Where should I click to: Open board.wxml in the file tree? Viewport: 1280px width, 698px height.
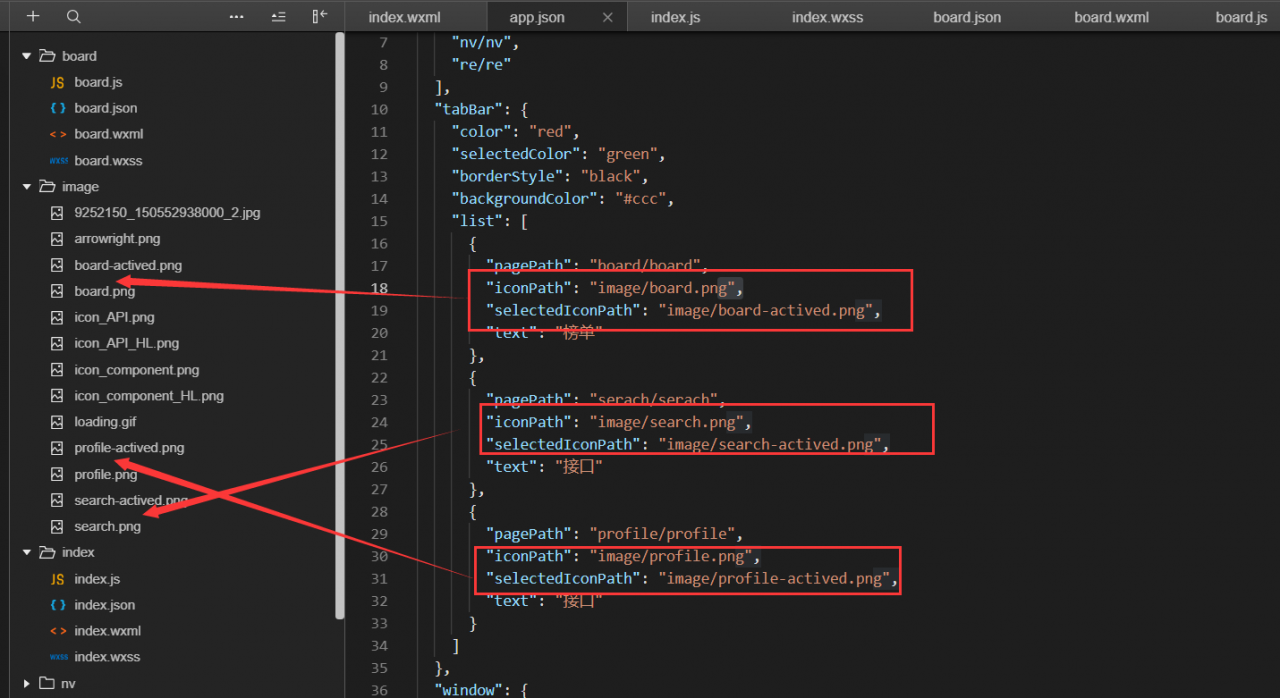pyautogui.click(x=107, y=134)
